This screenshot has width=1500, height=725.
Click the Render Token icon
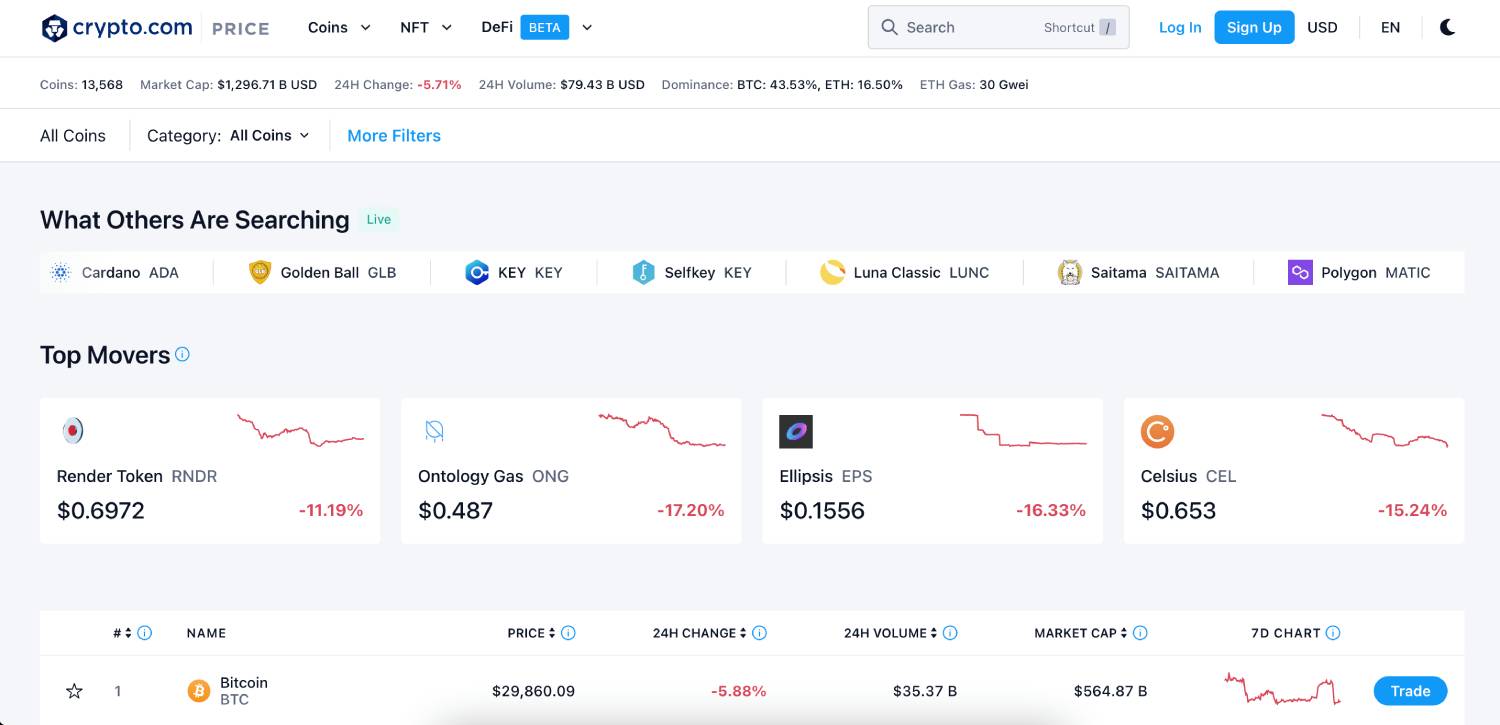(72, 431)
